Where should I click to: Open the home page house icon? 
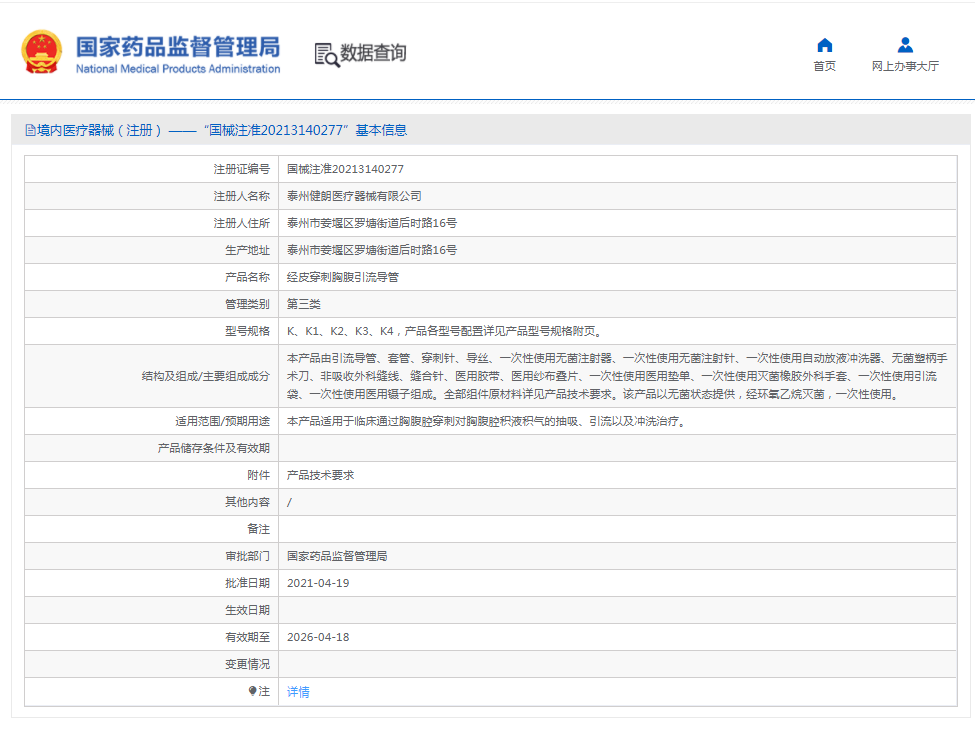(825, 45)
